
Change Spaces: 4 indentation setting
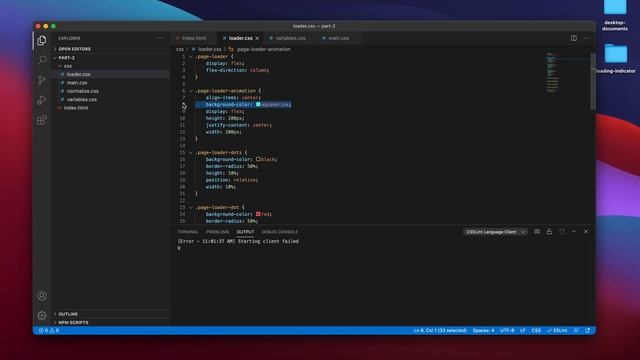pyautogui.click(x=483, y=330)
